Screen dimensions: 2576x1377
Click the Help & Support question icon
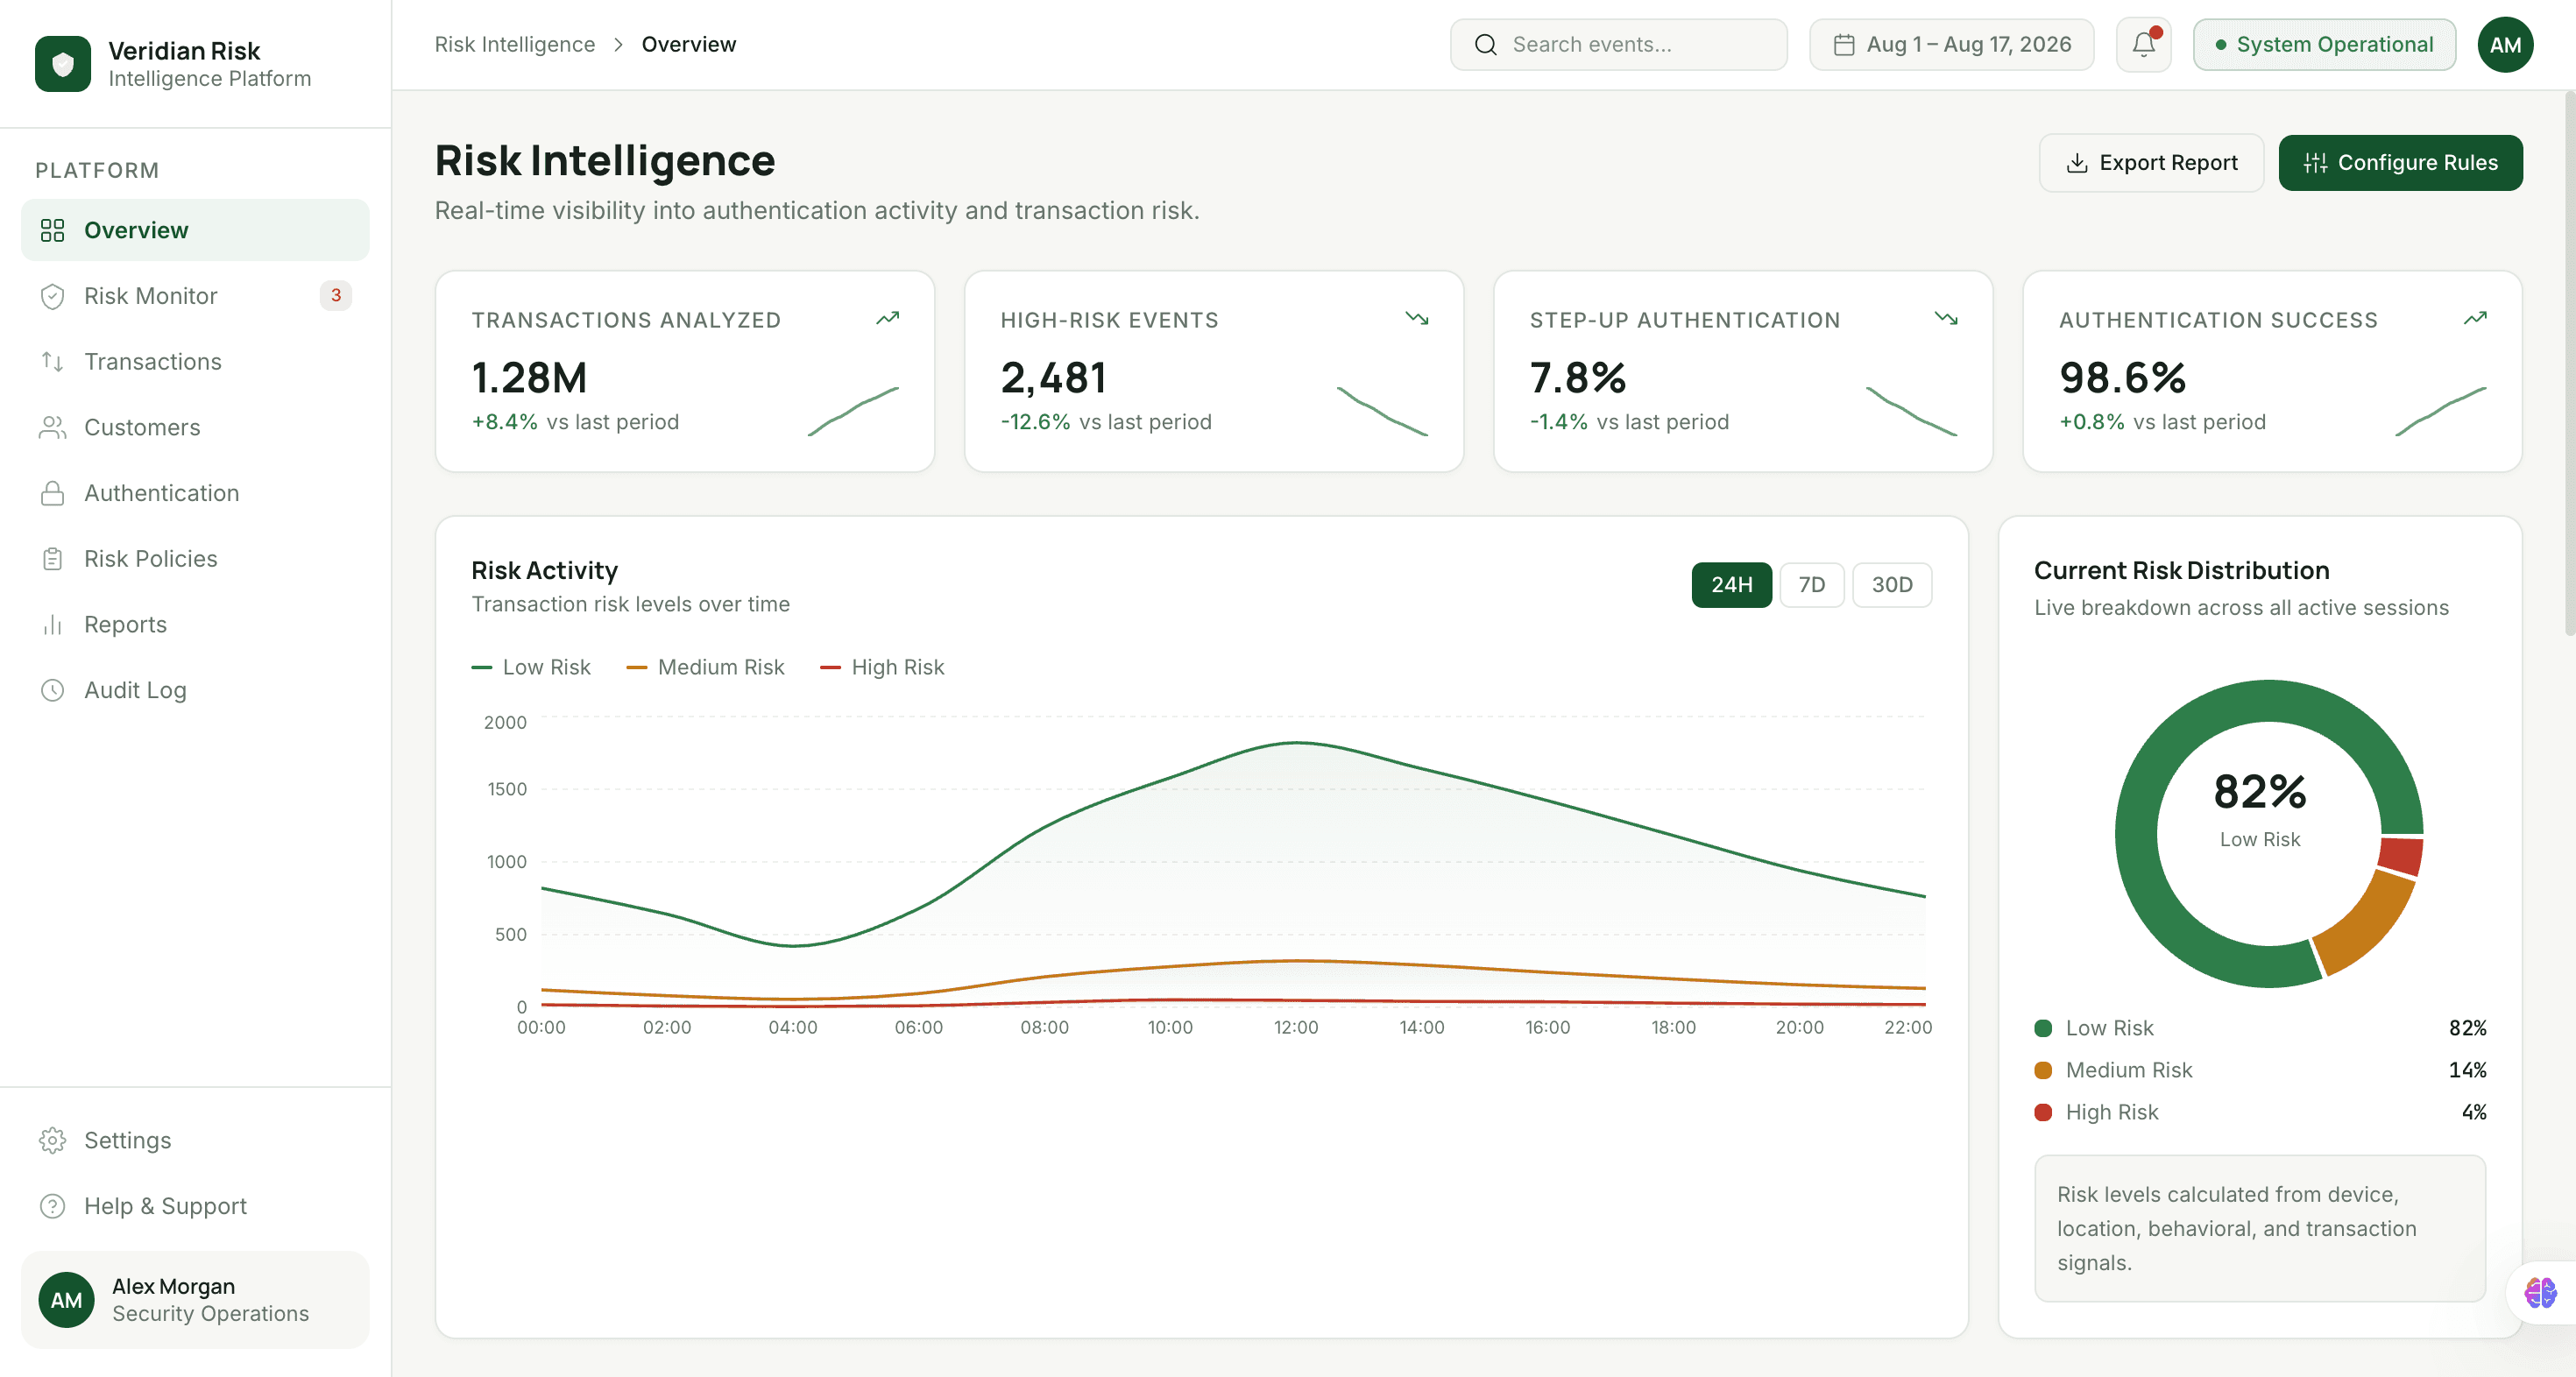pyautogui.click(x=52, y=1206)
